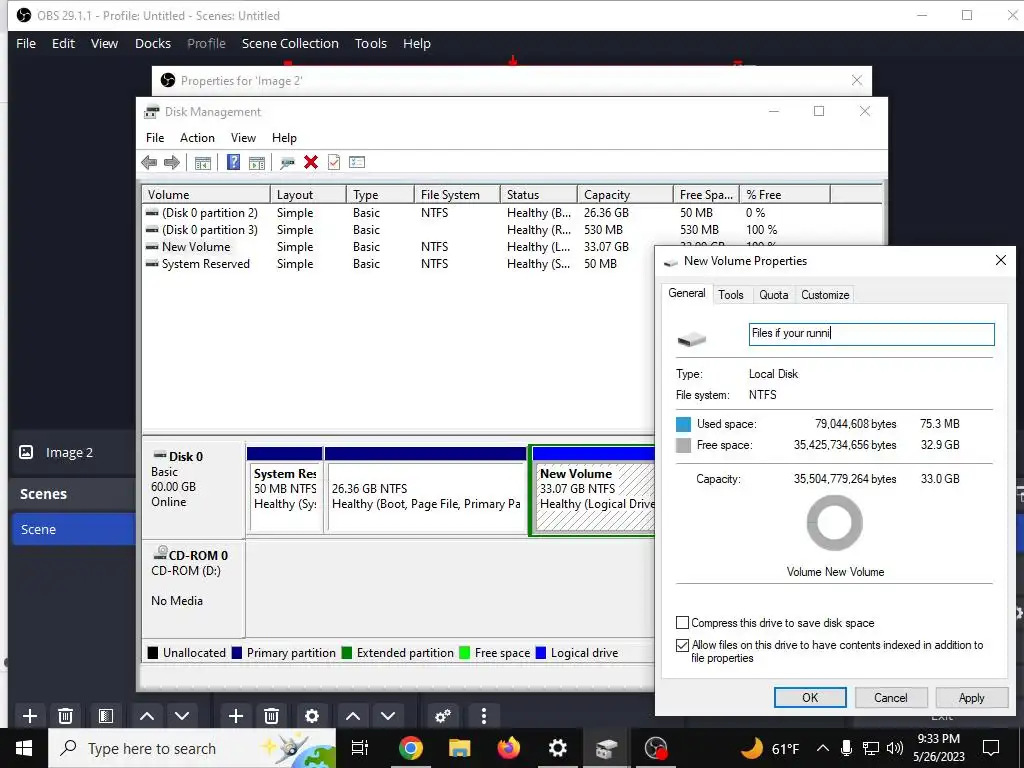Click the settings list icon in Disk Management toolbar
This screenshot has width=1024, height=768.
point(357,162)
